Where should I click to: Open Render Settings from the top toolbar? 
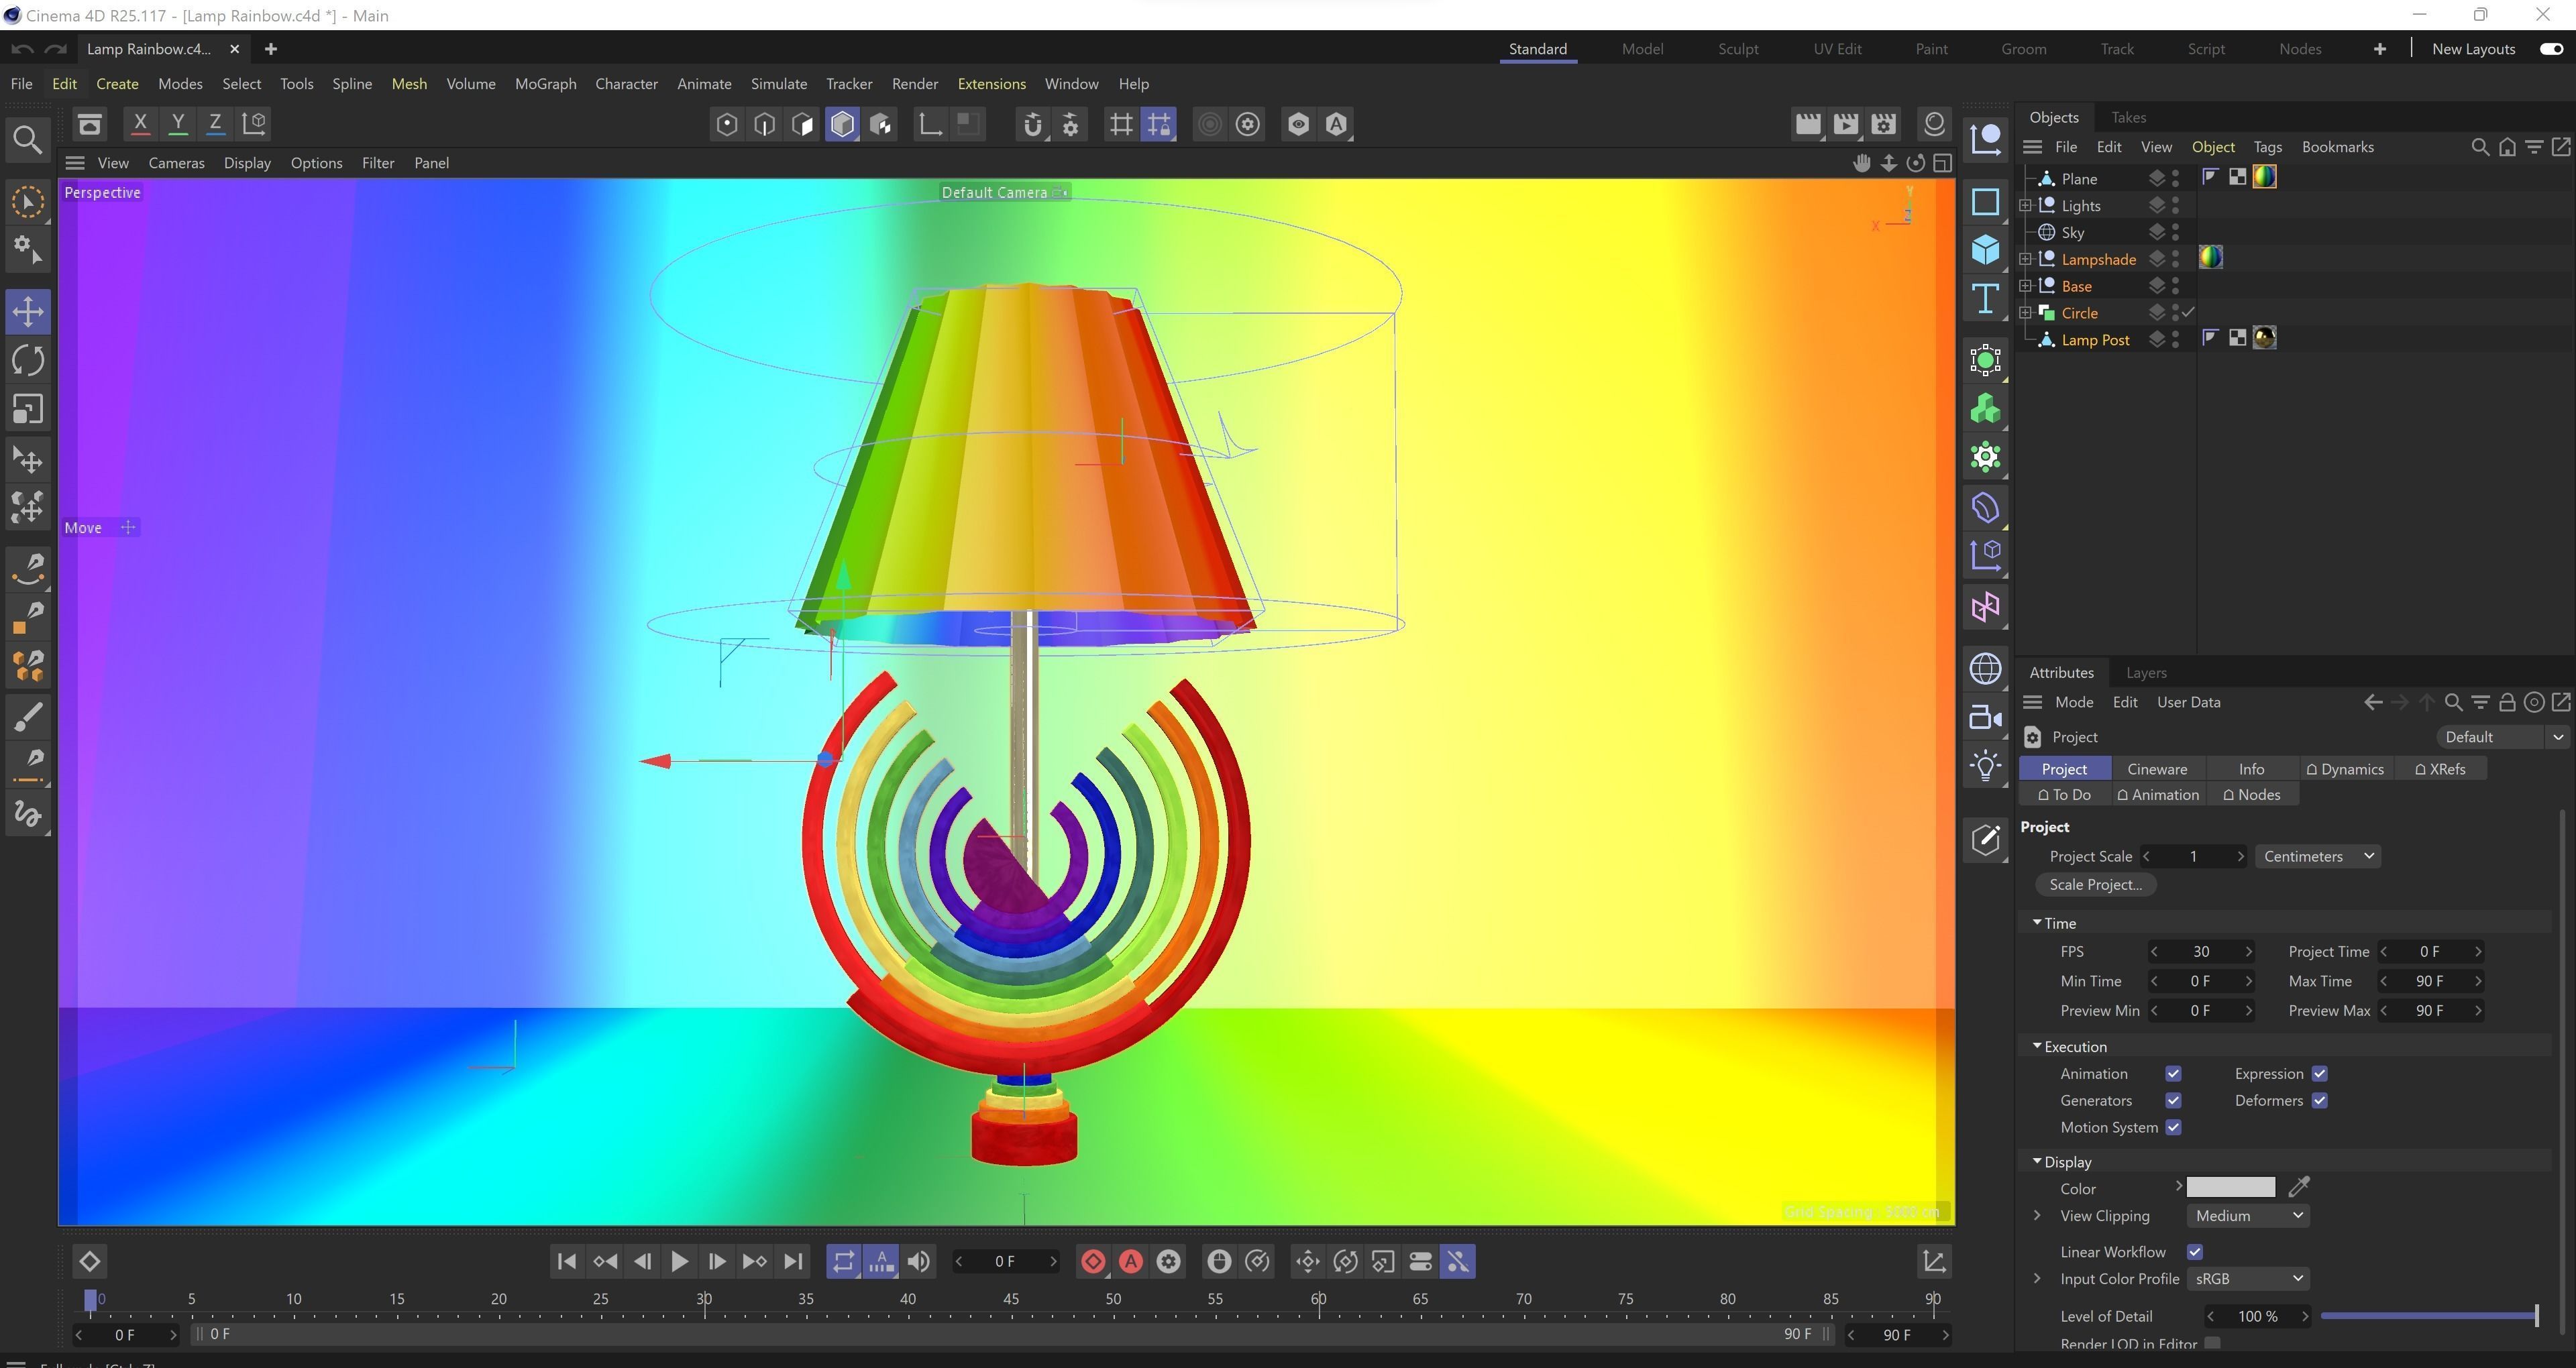[x=1883, y=123]
